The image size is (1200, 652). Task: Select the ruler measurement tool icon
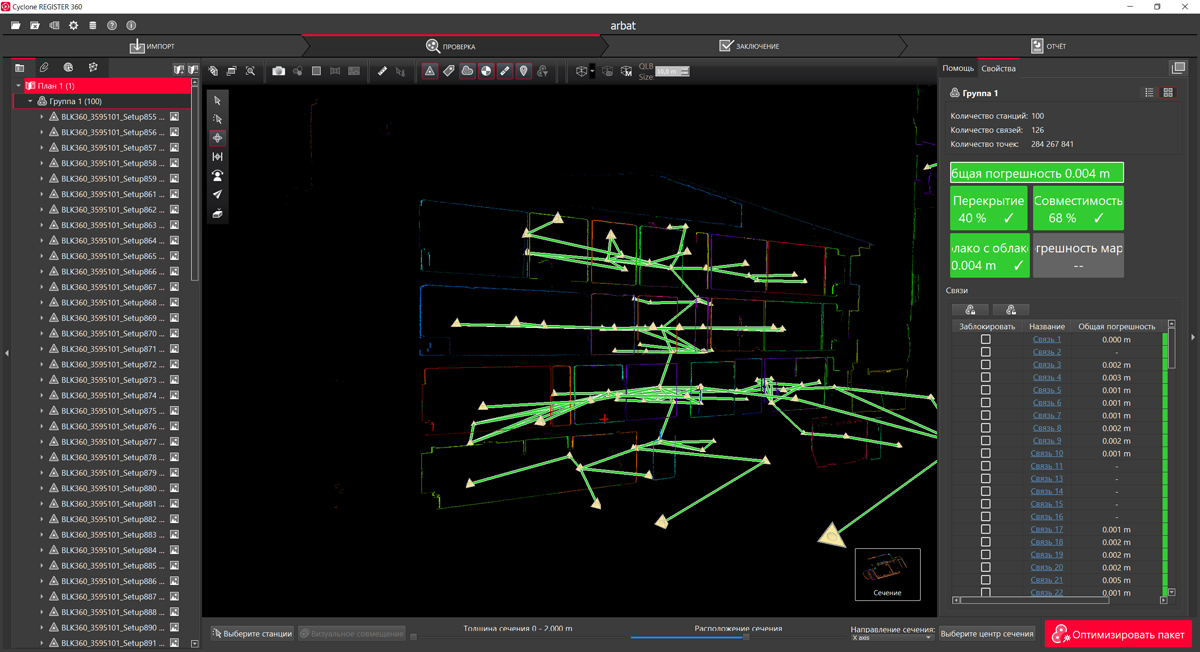pyautogui.click(x=382, y=71)
